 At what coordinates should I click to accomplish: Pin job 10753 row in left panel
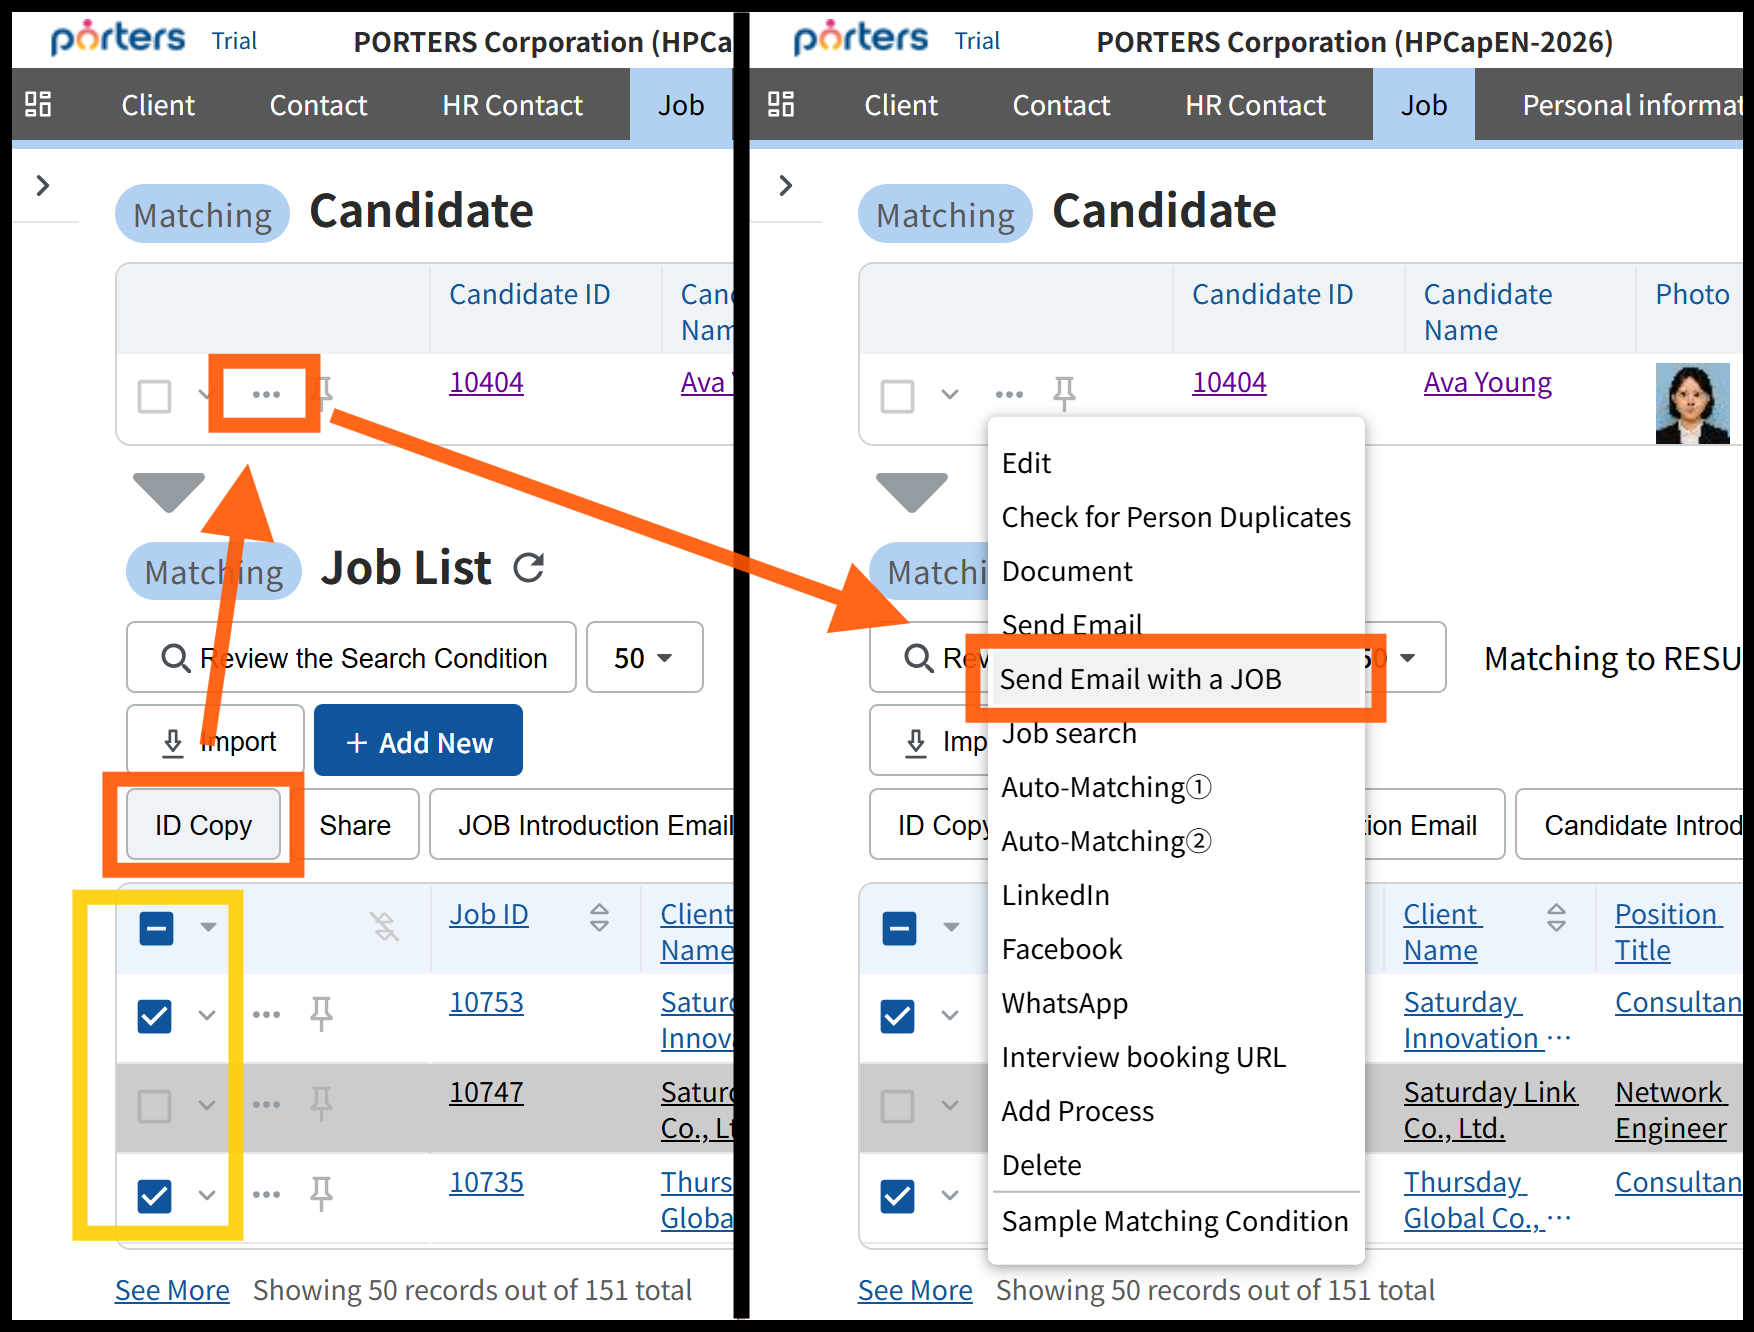pyautogui.click(x=321, y=1014)
